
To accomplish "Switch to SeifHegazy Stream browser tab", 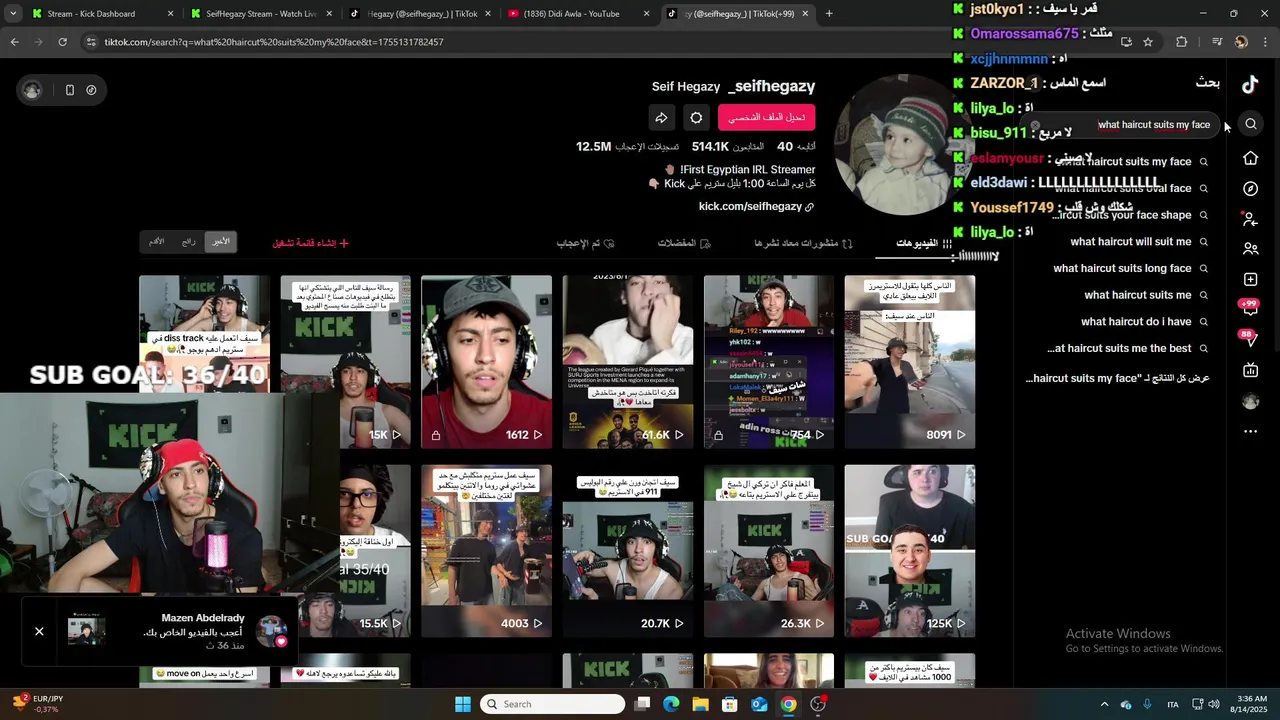I will point(260,14).
